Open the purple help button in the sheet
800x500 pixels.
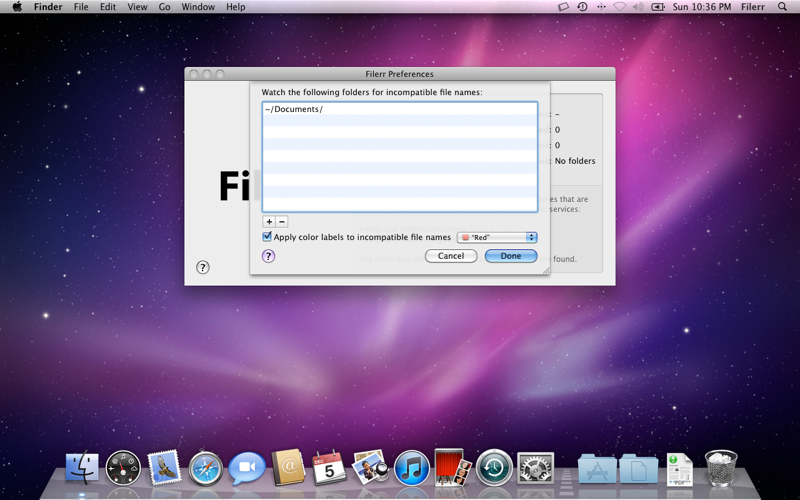[x=268, y=256]
